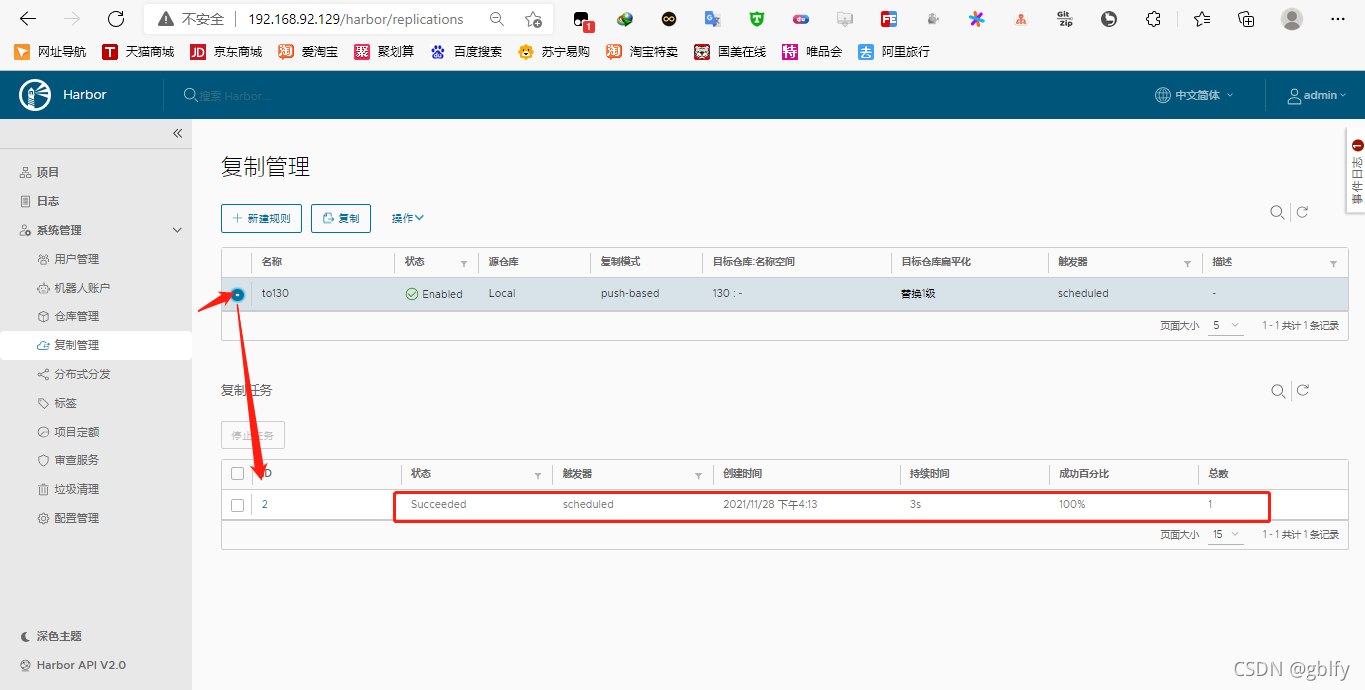1365x690 pixels.
Task: Reload the browser page
Action: click(x=116, y=19)
